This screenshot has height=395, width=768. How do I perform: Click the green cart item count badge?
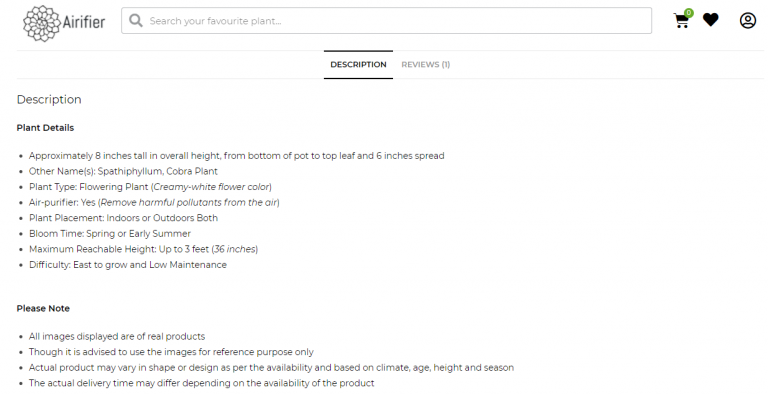click(x=689, y=13)
